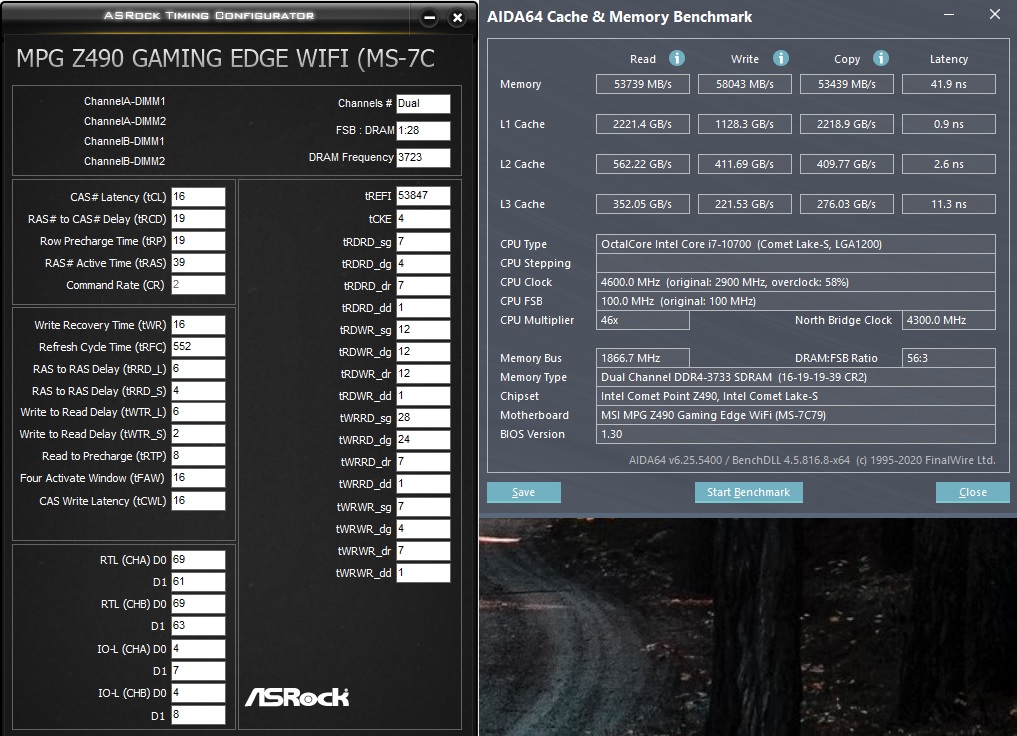Click the Four Activate Window (tFAW) field

[x=198, y=478]
